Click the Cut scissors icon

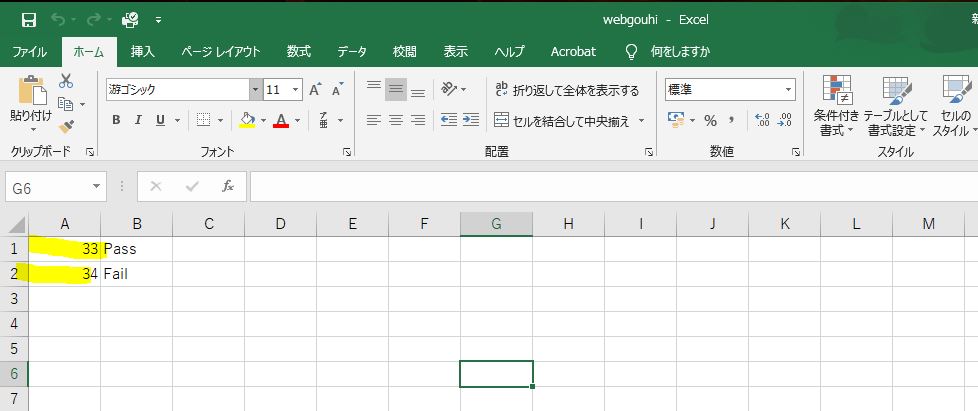coord(66,81)
